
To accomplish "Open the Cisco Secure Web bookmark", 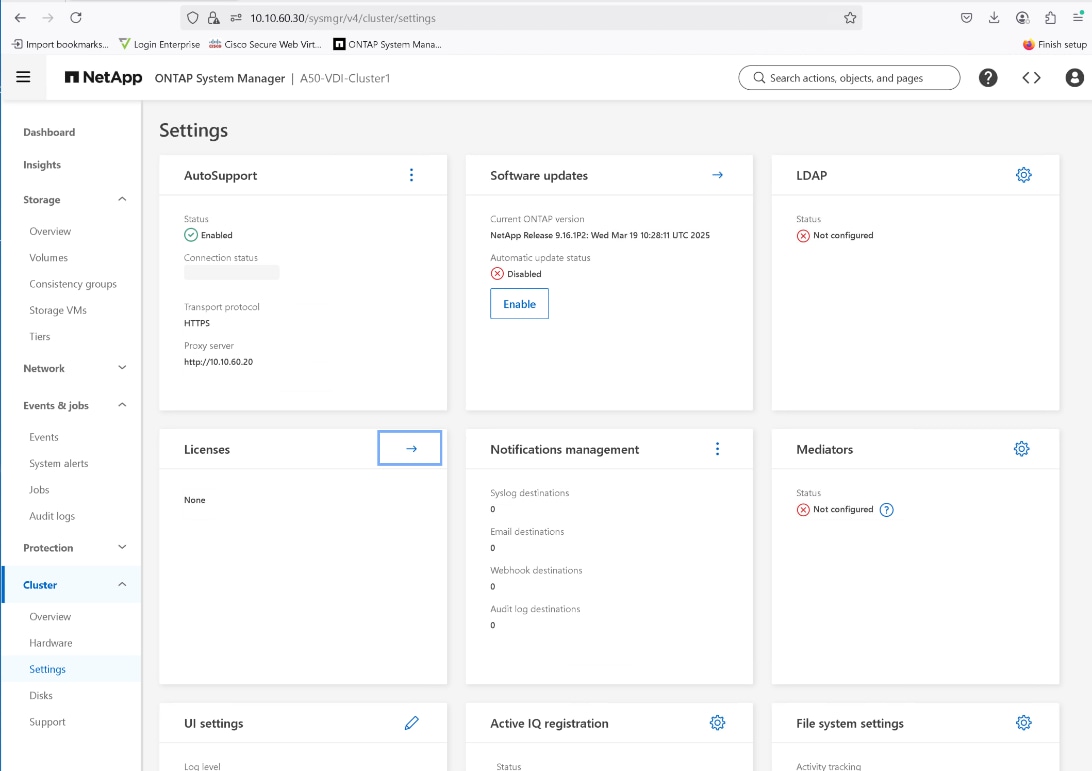I will click(265, 44).
